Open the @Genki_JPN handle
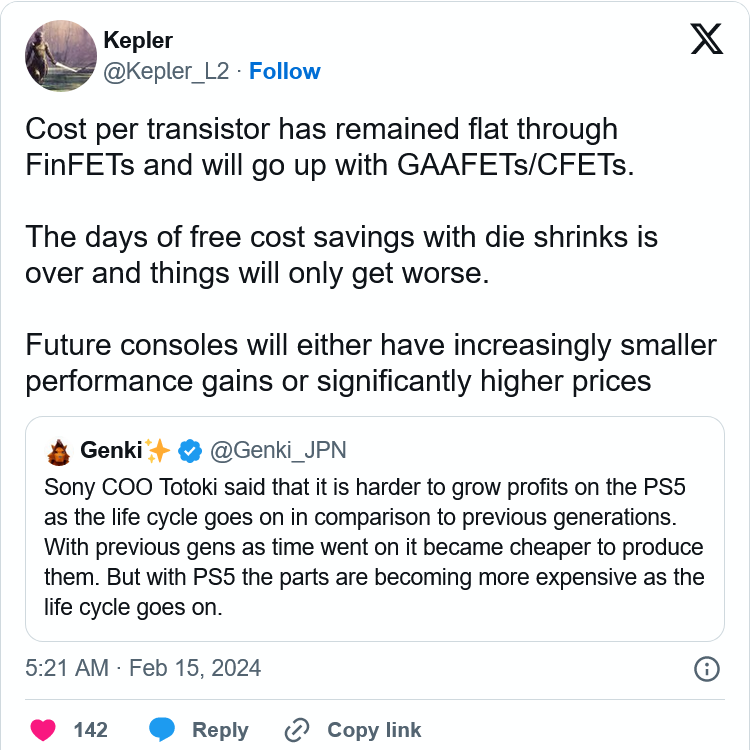Screen dimensions: 750x750 [278, 451]
